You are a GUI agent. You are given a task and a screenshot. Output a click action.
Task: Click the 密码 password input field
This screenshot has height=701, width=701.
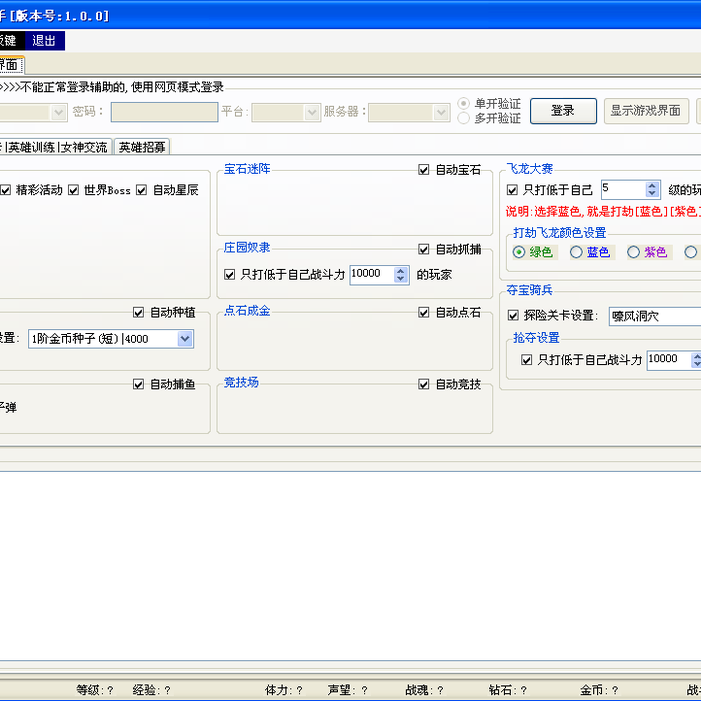point(165,112)
